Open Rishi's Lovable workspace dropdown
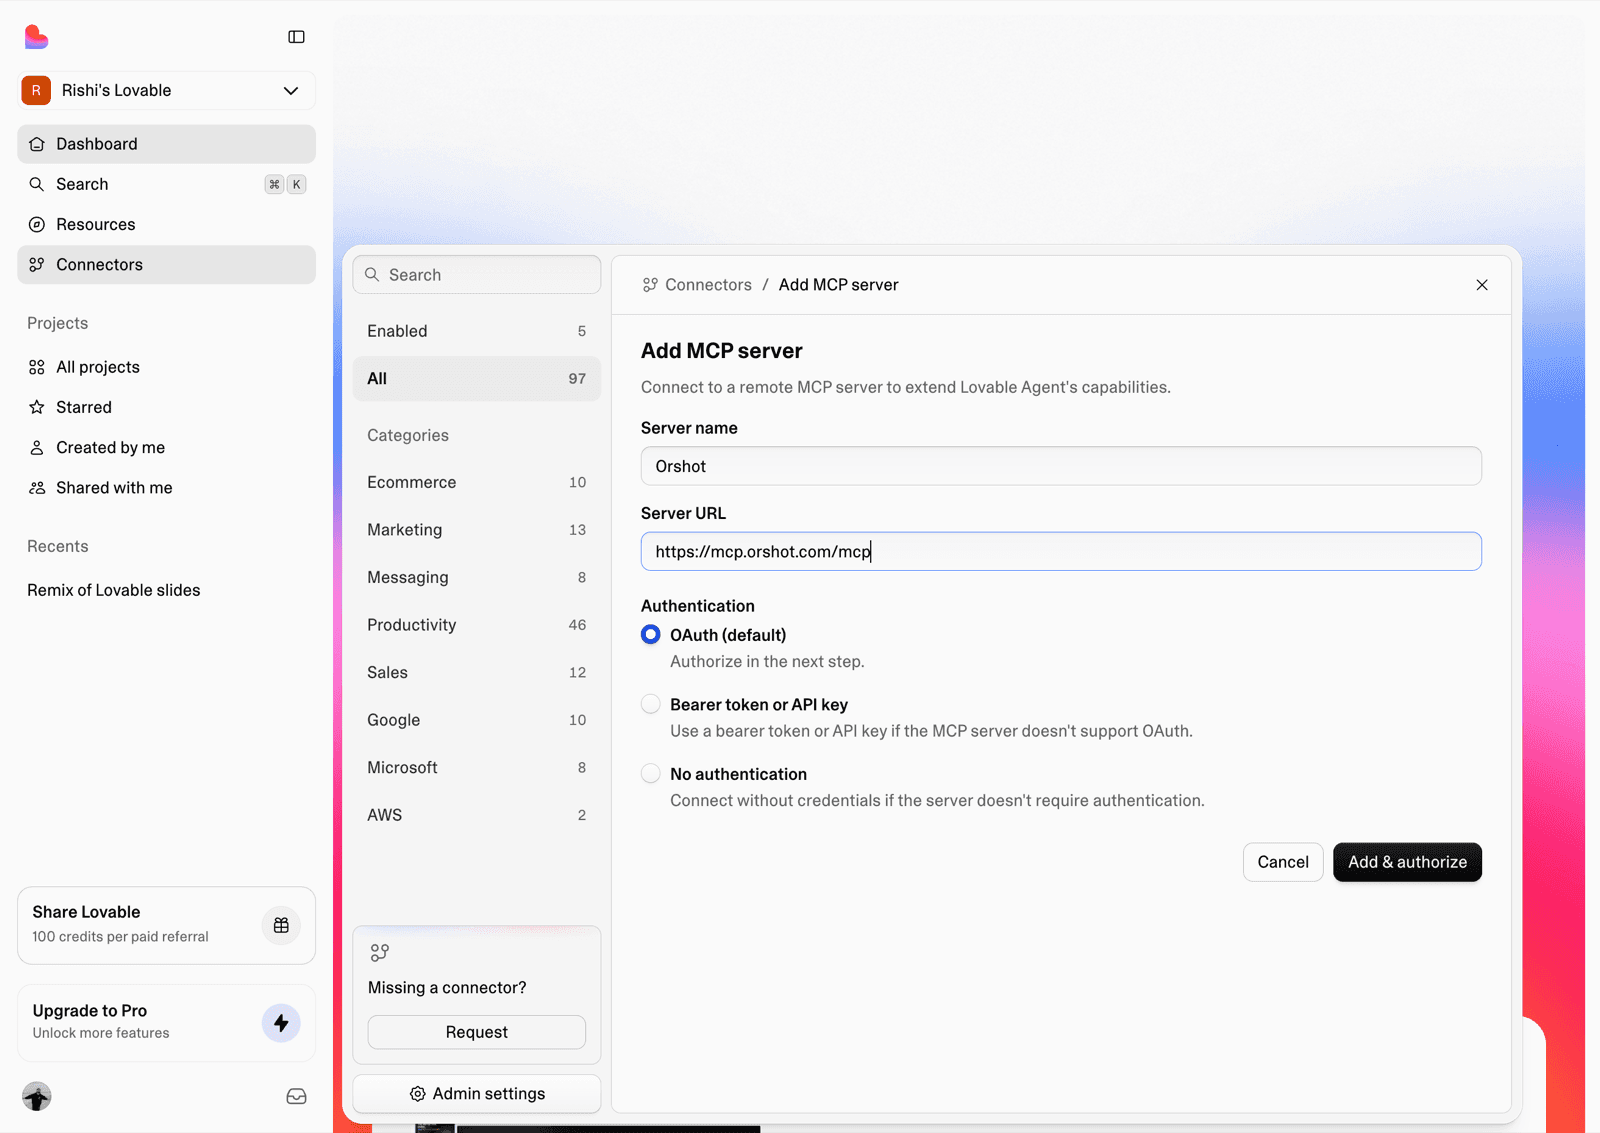 tap(166, 90)
